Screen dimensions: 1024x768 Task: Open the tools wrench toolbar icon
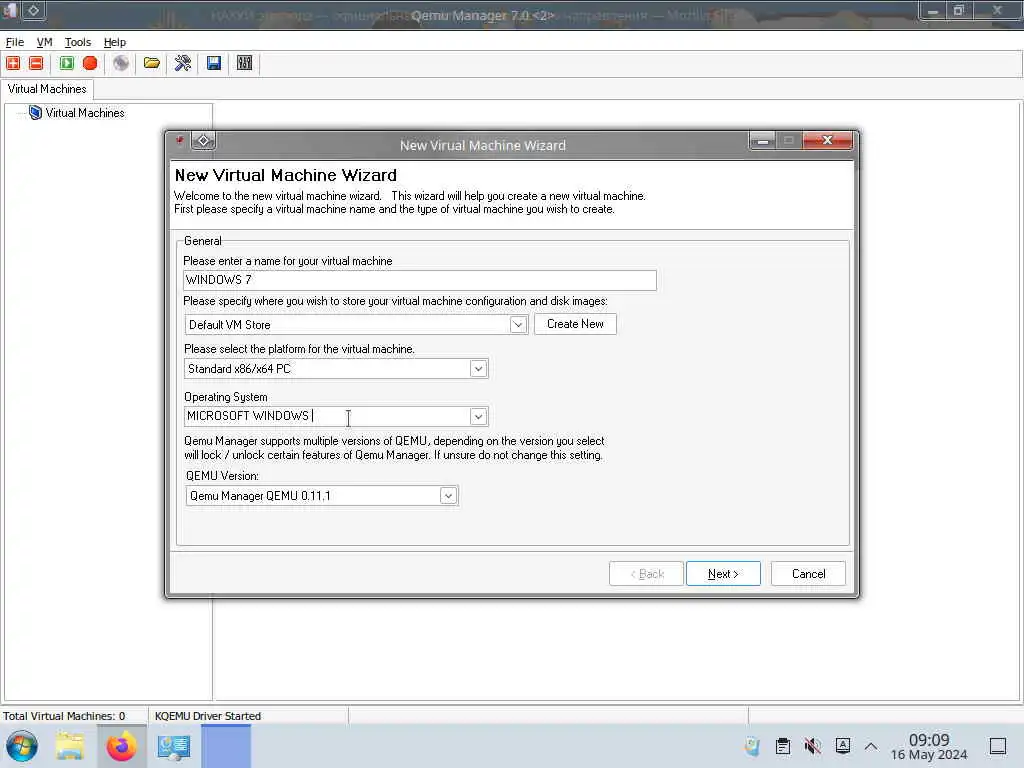183,63
